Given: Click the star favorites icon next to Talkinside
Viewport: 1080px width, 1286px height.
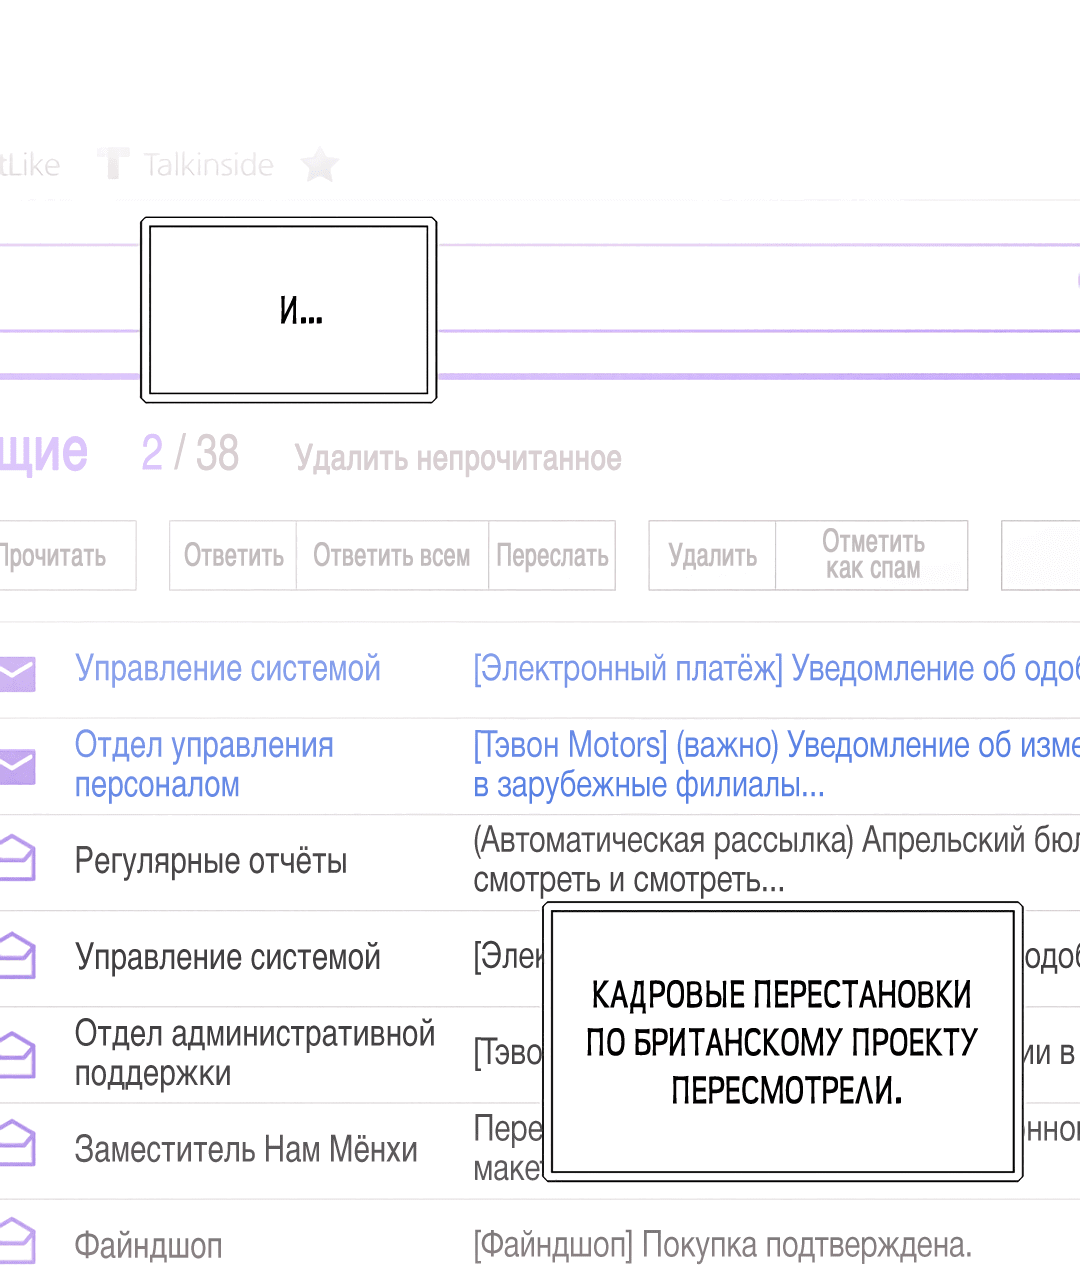Looking at the screenshot, I should pyautogui.click(x=320, y=164).
